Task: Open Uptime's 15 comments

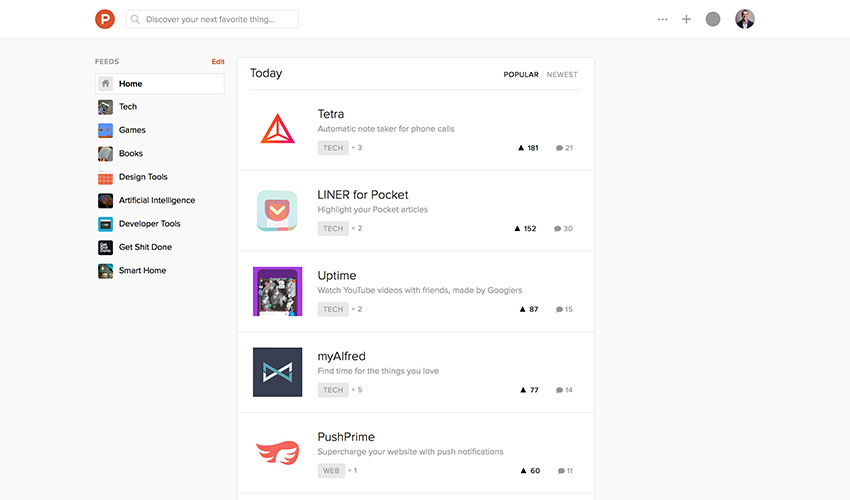Action: pyautogui.click(x=564, y=309)
